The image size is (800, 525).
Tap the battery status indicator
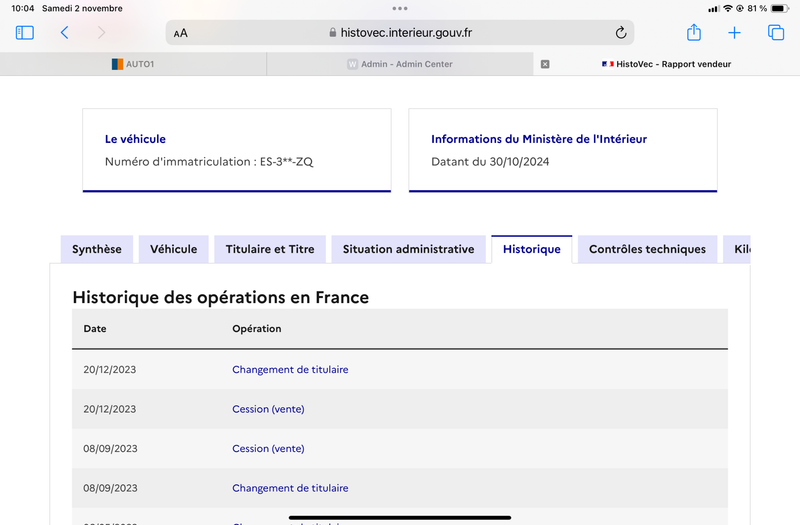pos(780,8)
